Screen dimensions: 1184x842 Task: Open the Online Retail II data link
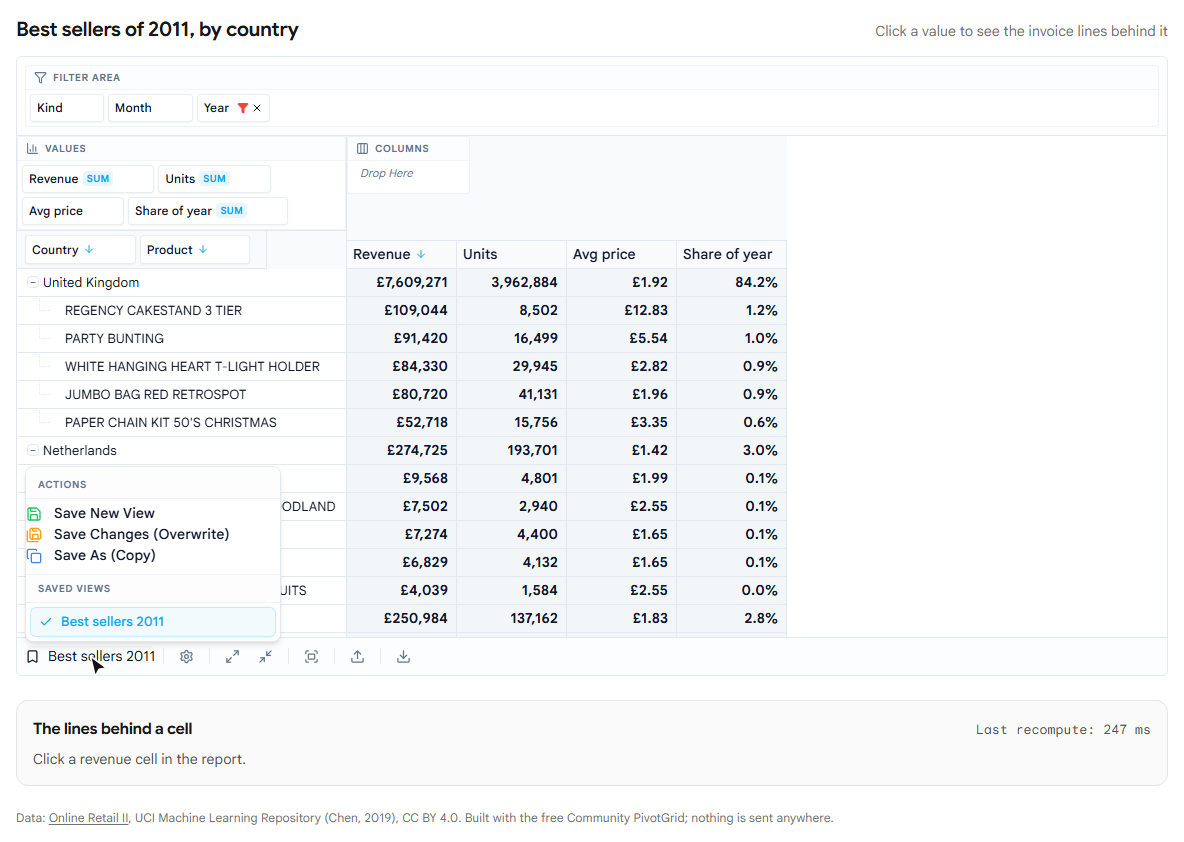pyautogui.click(x=88, y=818)
